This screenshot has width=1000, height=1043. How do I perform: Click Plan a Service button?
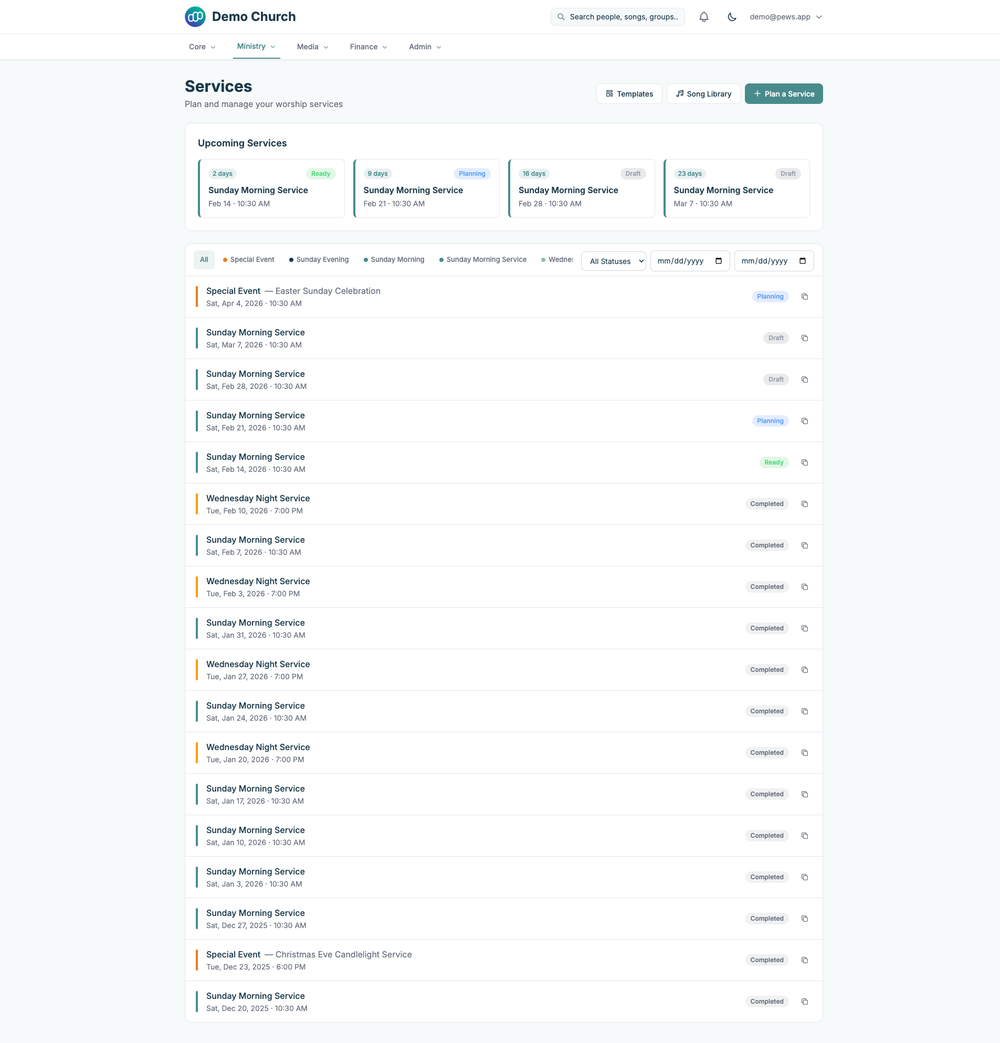point(784,94)
